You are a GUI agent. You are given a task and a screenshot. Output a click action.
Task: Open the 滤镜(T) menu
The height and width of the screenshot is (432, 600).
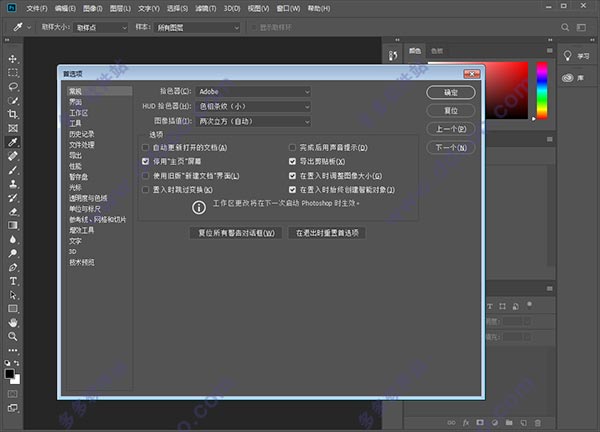205,8
